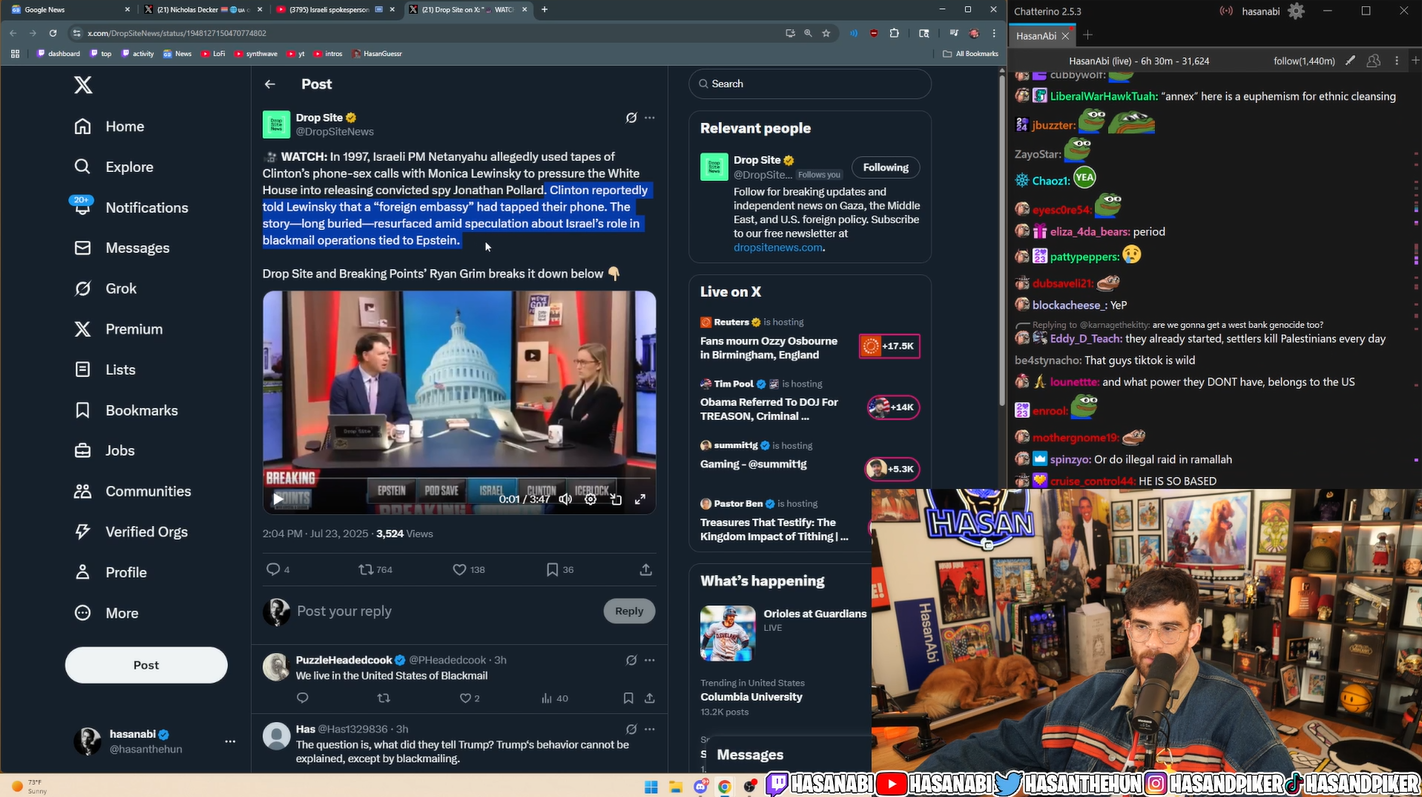Open Verified Orgs in the sidebar

[x=131, y=531]
